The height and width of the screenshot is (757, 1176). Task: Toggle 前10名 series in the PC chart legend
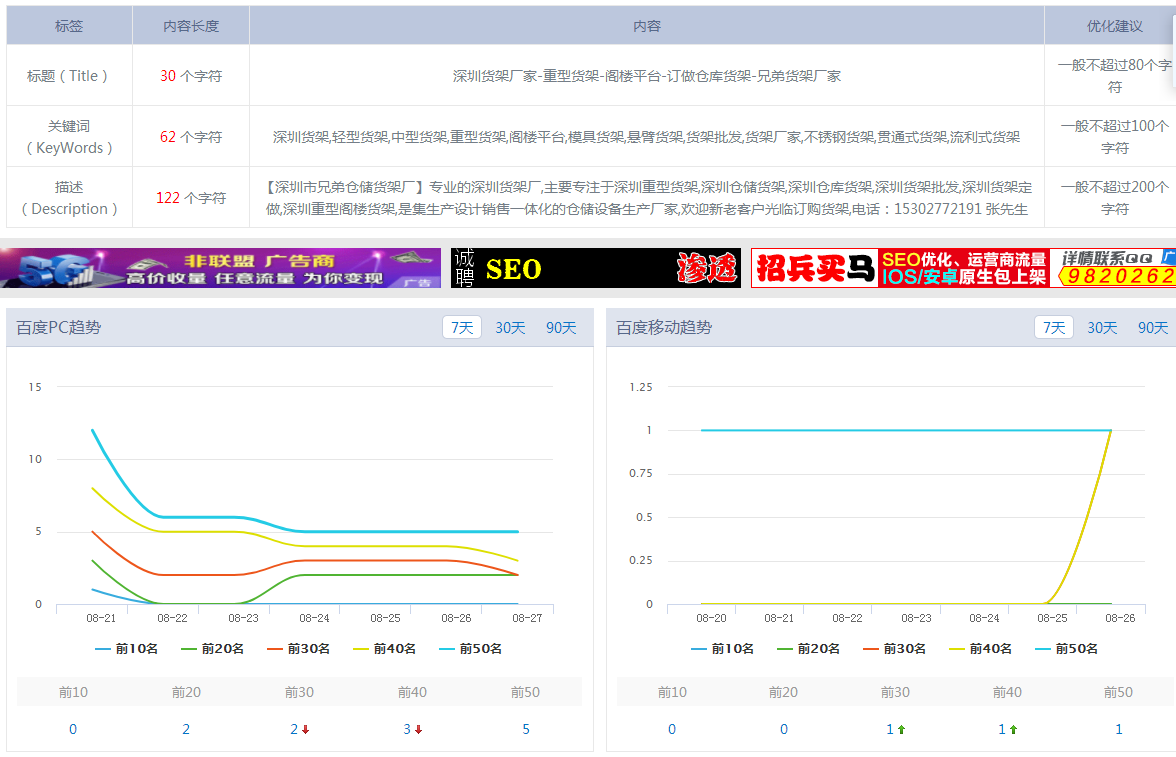click(127, 649)
